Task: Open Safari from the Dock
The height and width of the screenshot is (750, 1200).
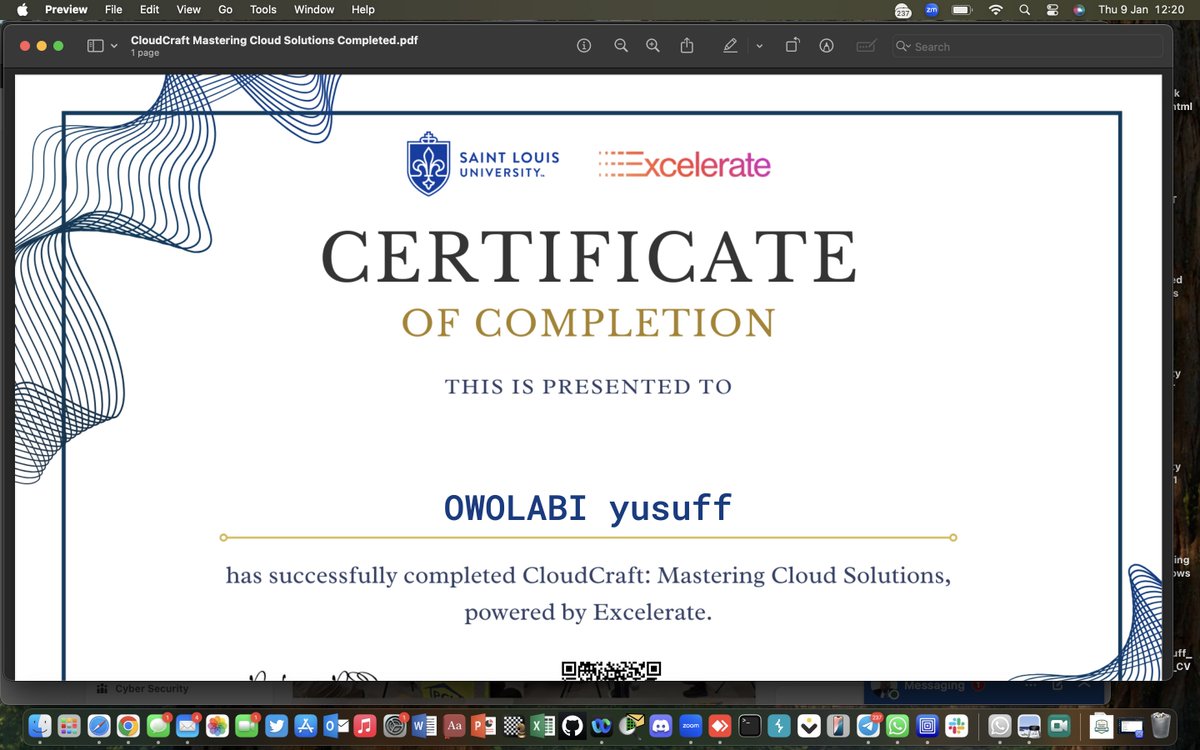Action: click(x=99, y=726)
